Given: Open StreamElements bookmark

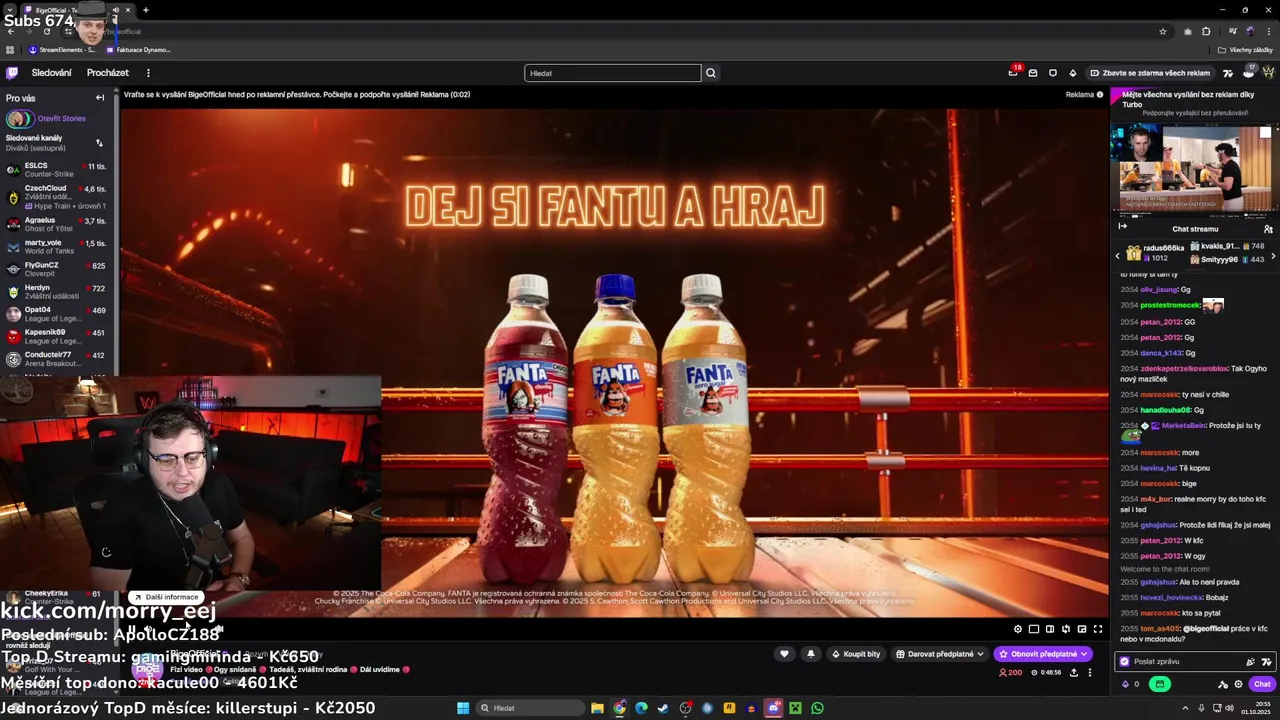Looking at the screenshot, I should (x=62, y=50).
